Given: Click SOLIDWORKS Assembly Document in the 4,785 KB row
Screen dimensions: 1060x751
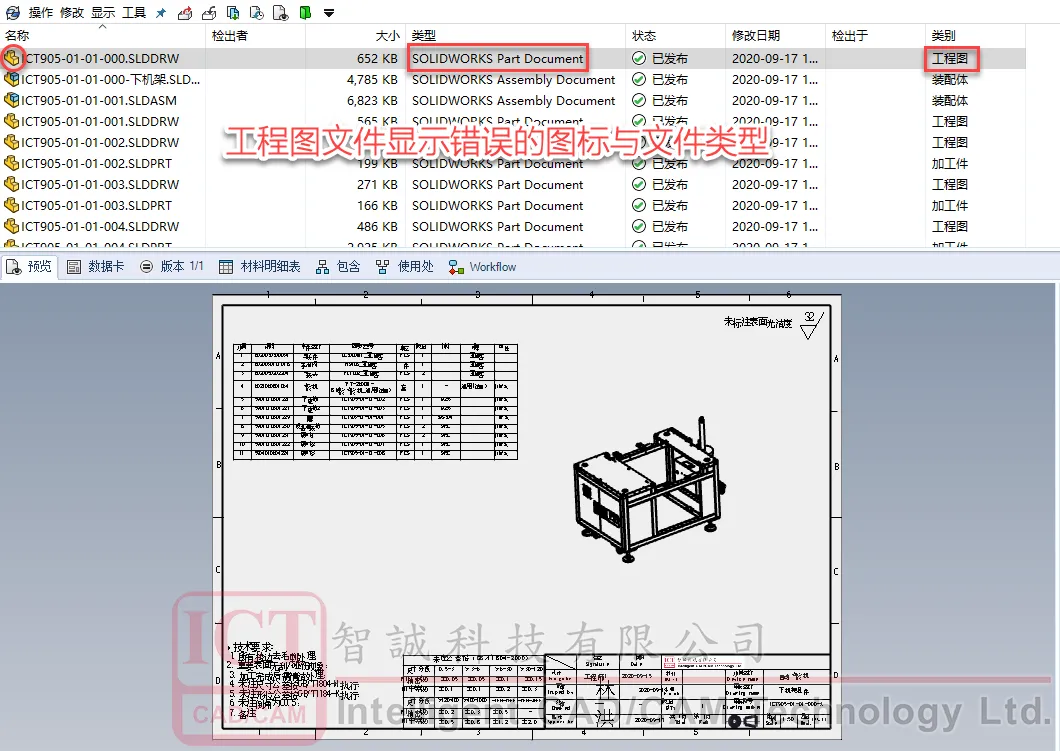Looking at the screenshot, I should click(x=514, y=79).
